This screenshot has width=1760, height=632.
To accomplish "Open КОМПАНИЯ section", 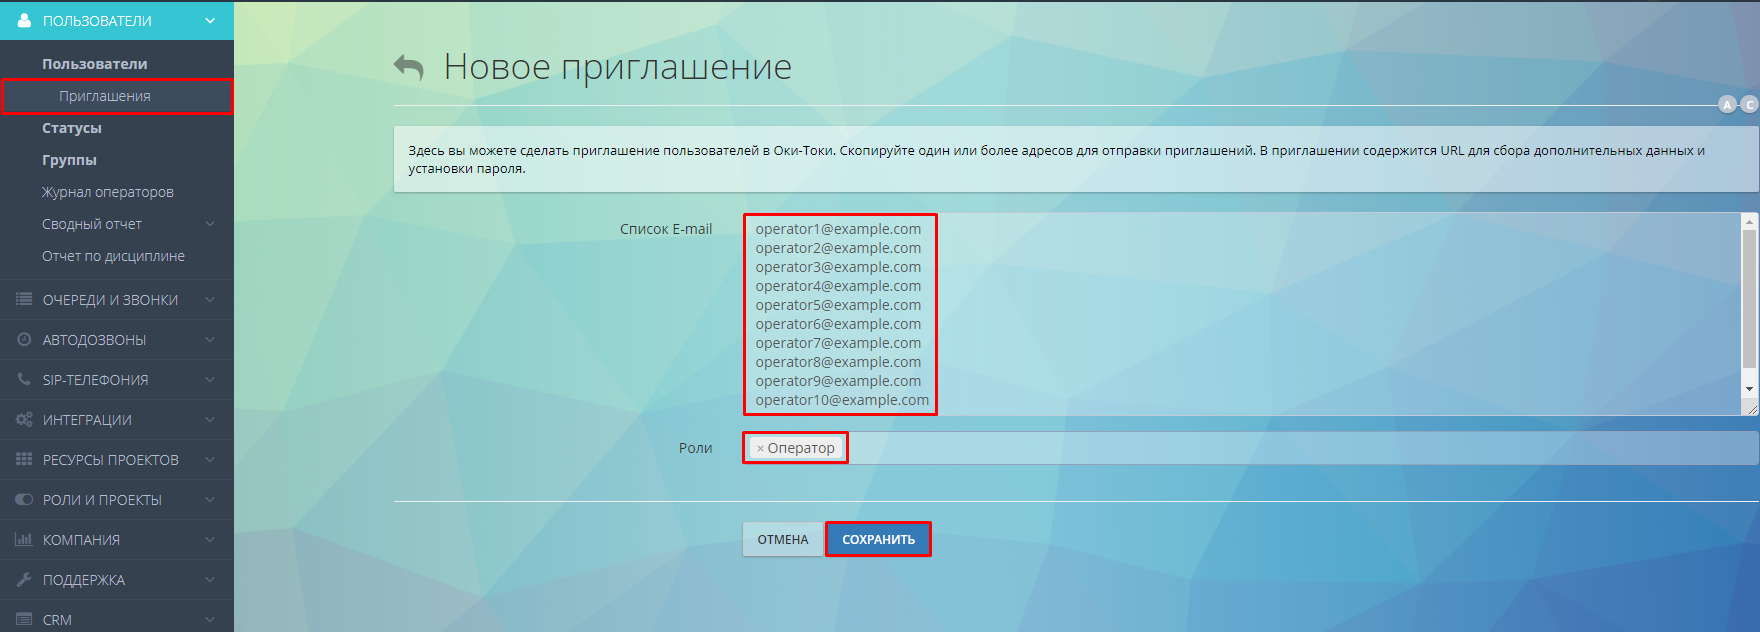I will 117,540.
